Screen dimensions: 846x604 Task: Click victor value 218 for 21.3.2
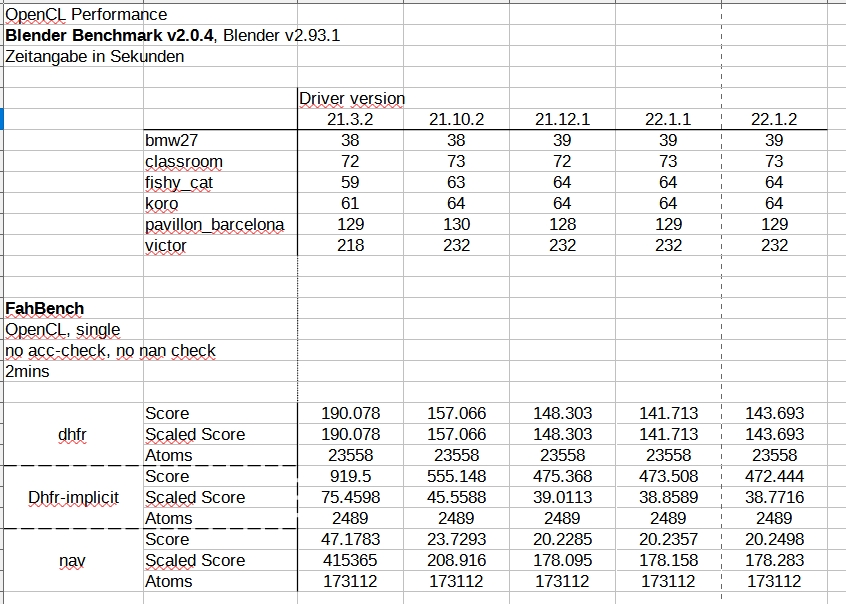tap(350, 246)
